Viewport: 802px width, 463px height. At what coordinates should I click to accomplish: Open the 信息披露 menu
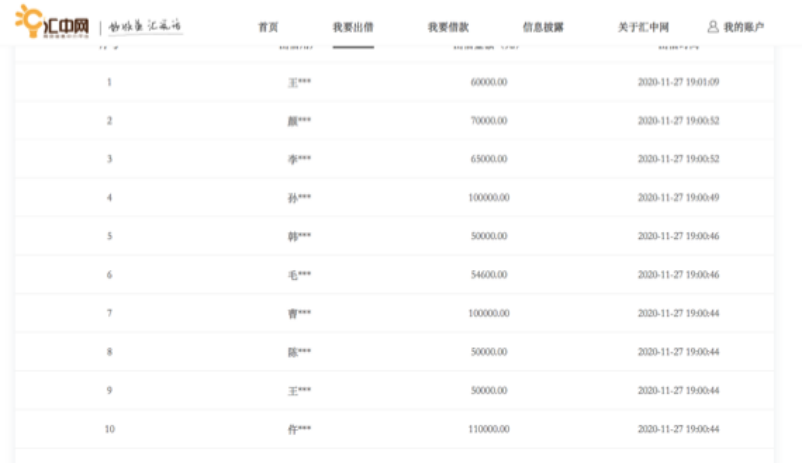(x=543, y=27)
